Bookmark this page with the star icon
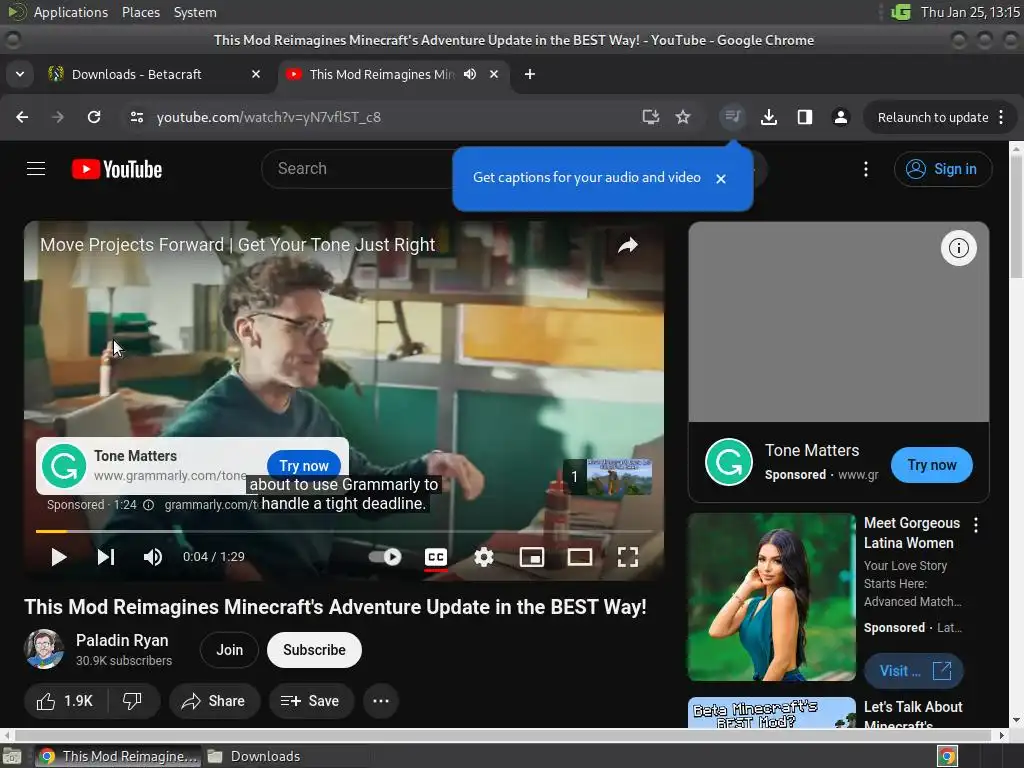The height and width of the screenshot is (768, 1024). tap(683, 117)
